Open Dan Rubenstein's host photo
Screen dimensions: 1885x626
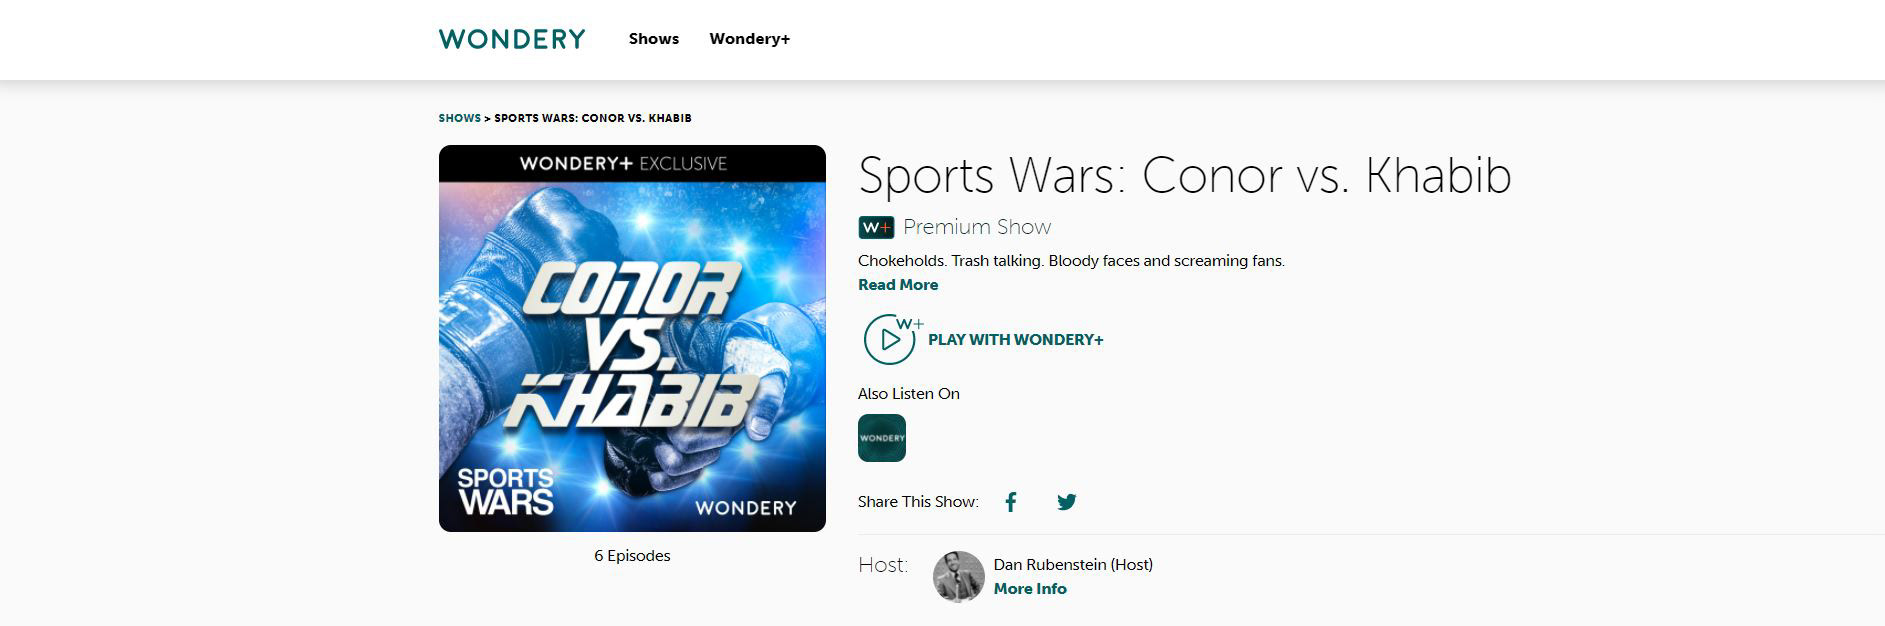(x=959, y=577)
